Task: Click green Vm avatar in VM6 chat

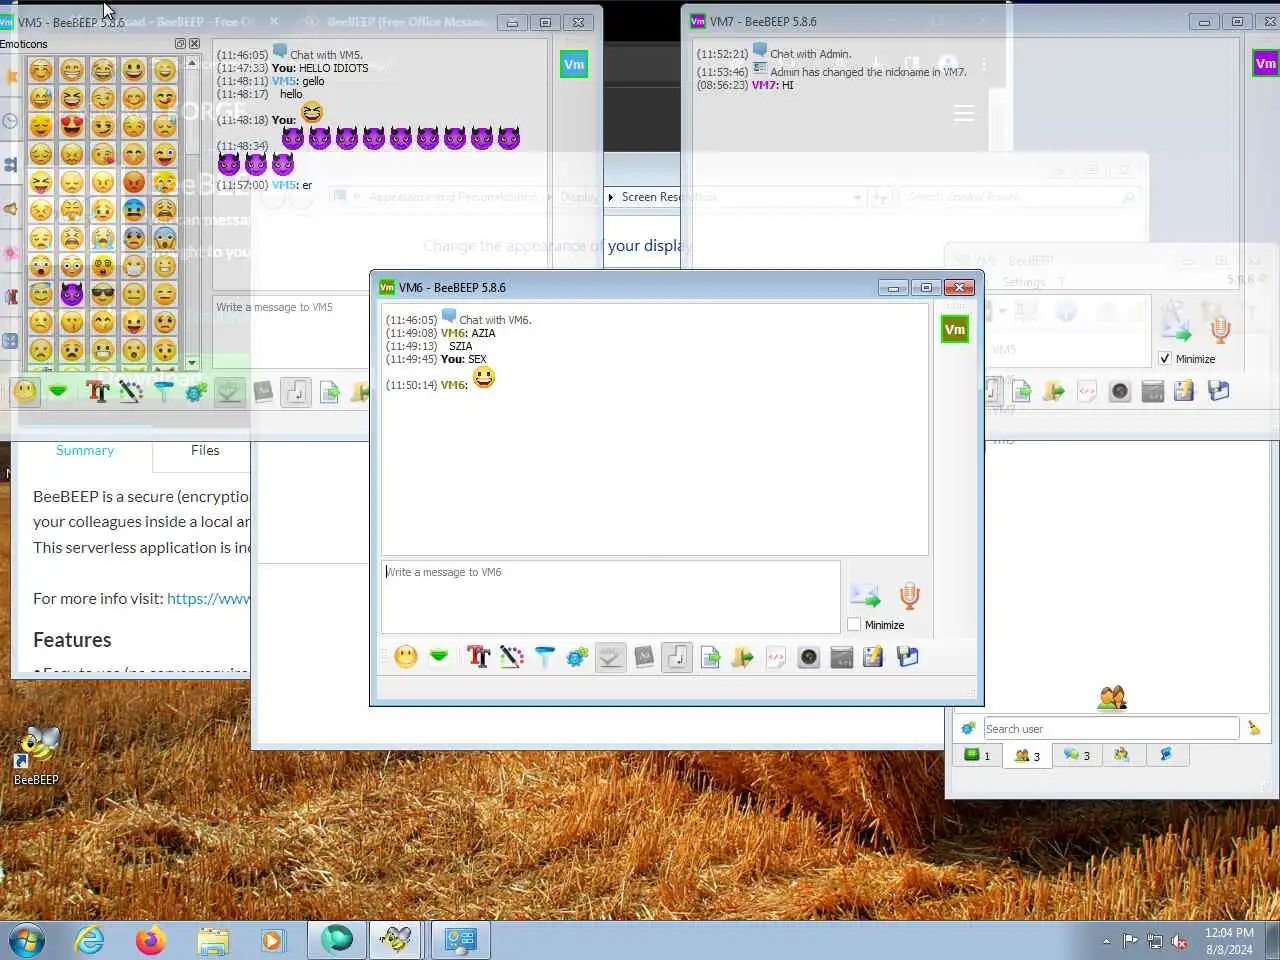Action: 955,329
